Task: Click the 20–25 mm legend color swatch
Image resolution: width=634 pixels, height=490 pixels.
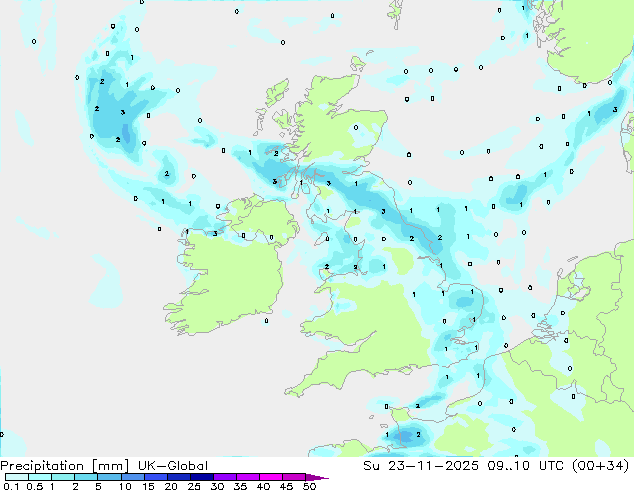Action: (178, 477)
